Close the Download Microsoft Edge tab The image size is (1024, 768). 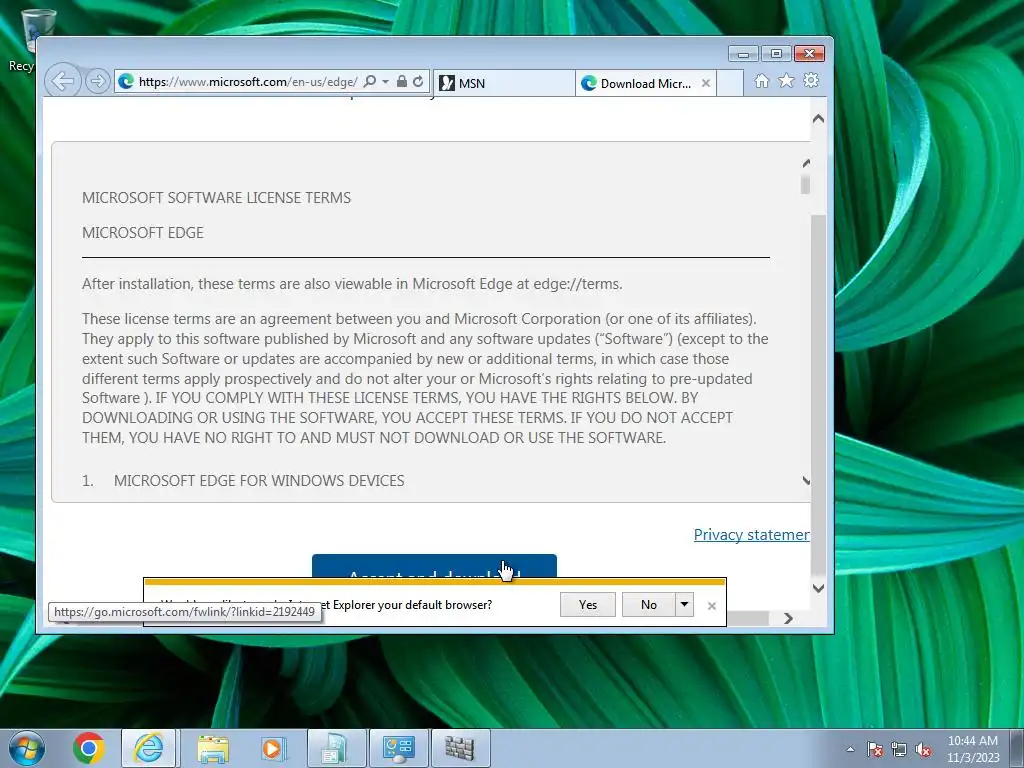(x=706, y=83)
